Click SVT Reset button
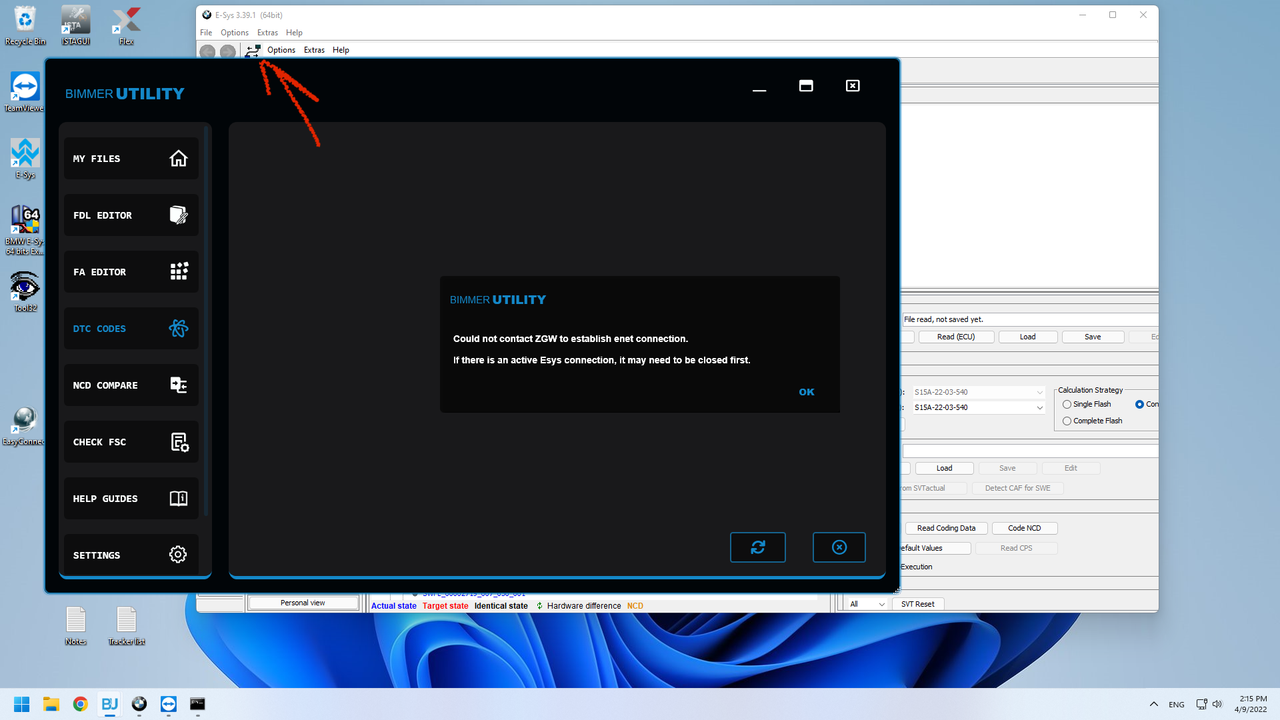The image size is (1280, 720). click(x=918, y=604)
